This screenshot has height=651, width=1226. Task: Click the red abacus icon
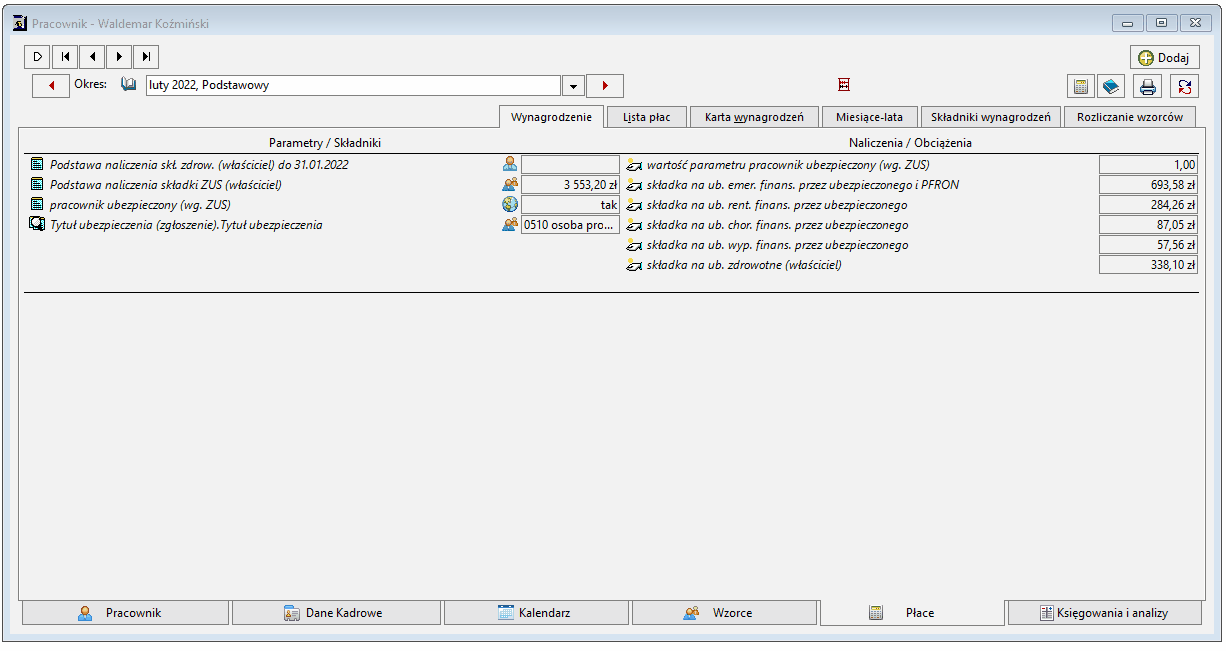(x=844, y=86)
